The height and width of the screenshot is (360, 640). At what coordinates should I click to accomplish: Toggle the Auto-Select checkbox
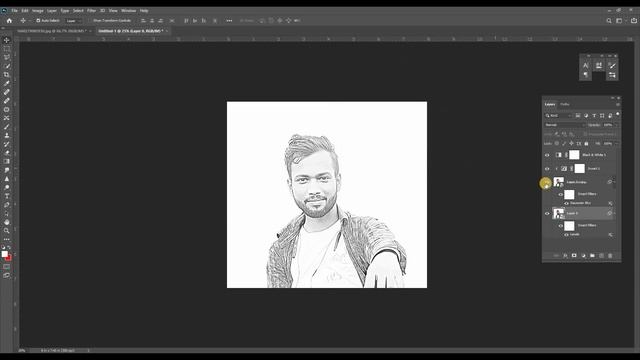38,20
